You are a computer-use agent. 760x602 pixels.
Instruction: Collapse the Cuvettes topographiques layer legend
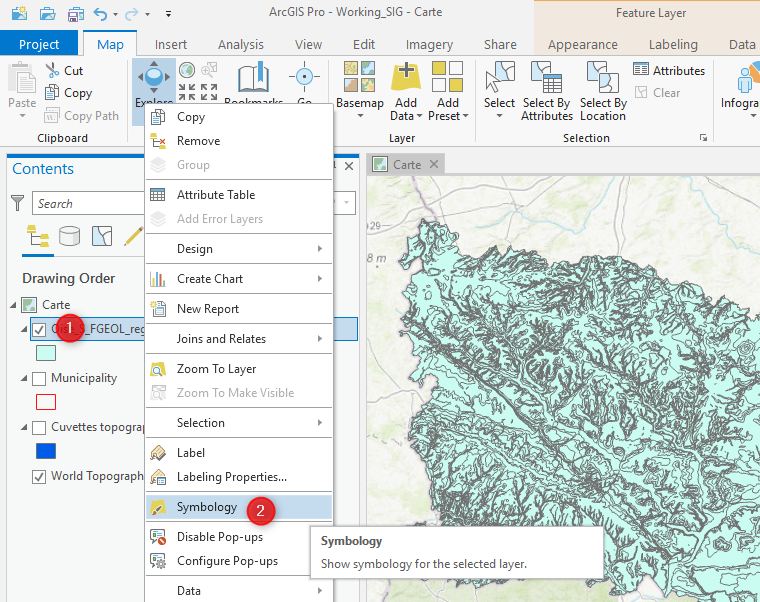tap(24, 428)
